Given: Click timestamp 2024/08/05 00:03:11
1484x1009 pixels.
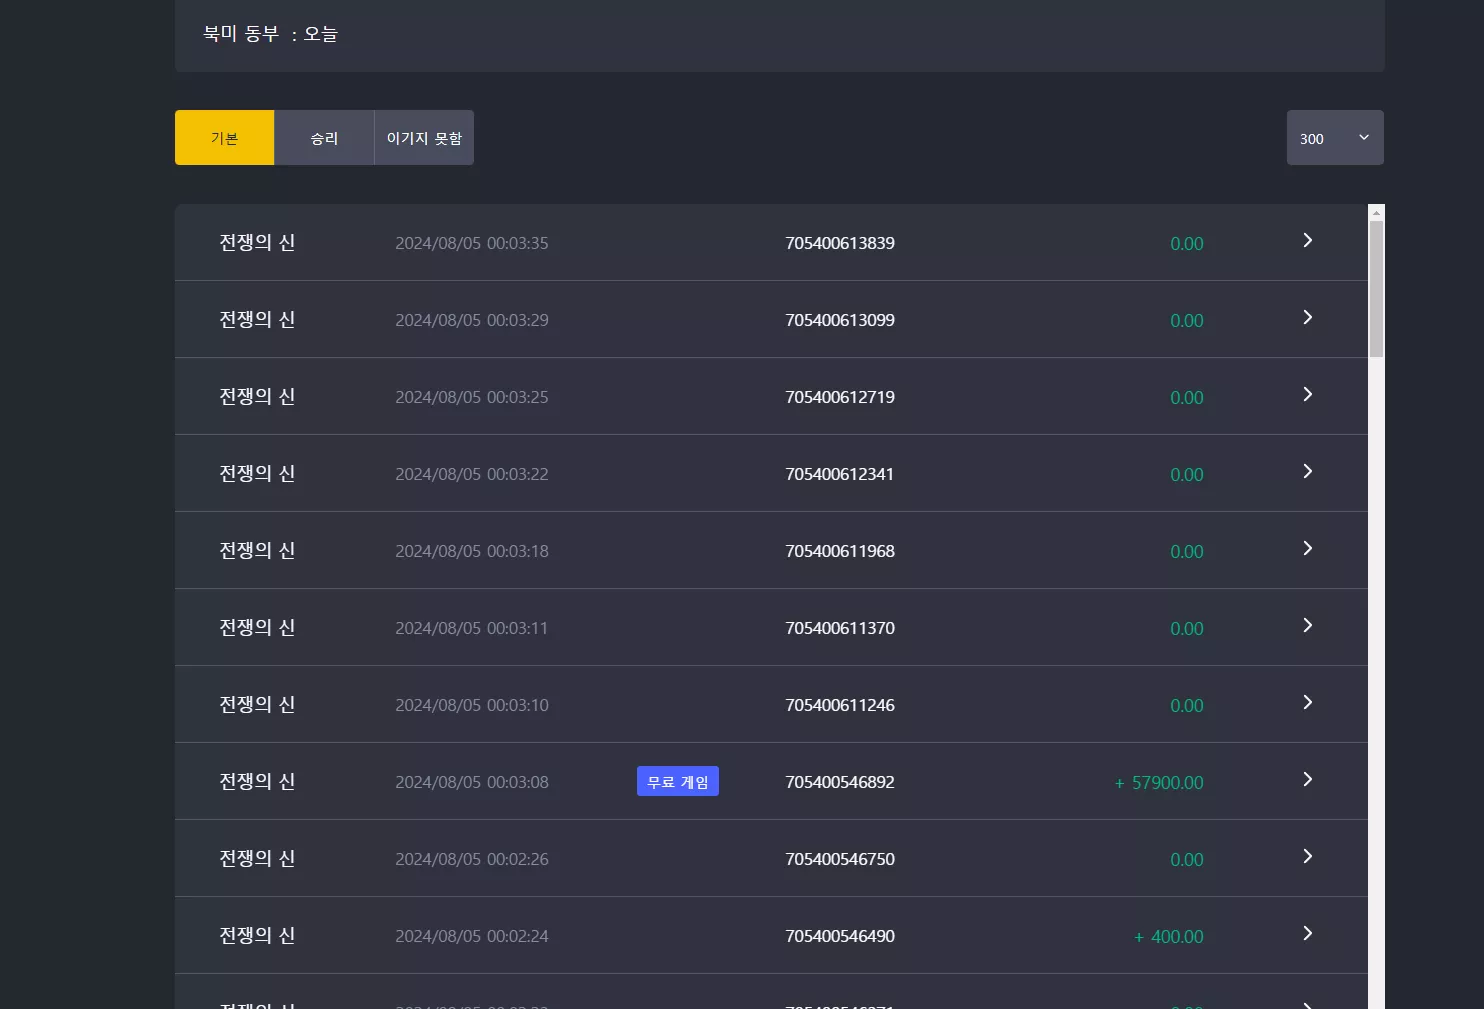Looking at the screenshot, I should pyautogui.click(x=472, y=628).
